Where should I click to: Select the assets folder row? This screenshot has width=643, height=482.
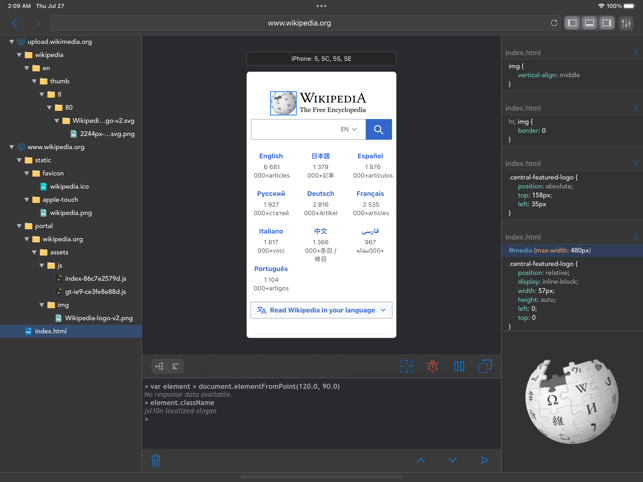coord(71,252)
